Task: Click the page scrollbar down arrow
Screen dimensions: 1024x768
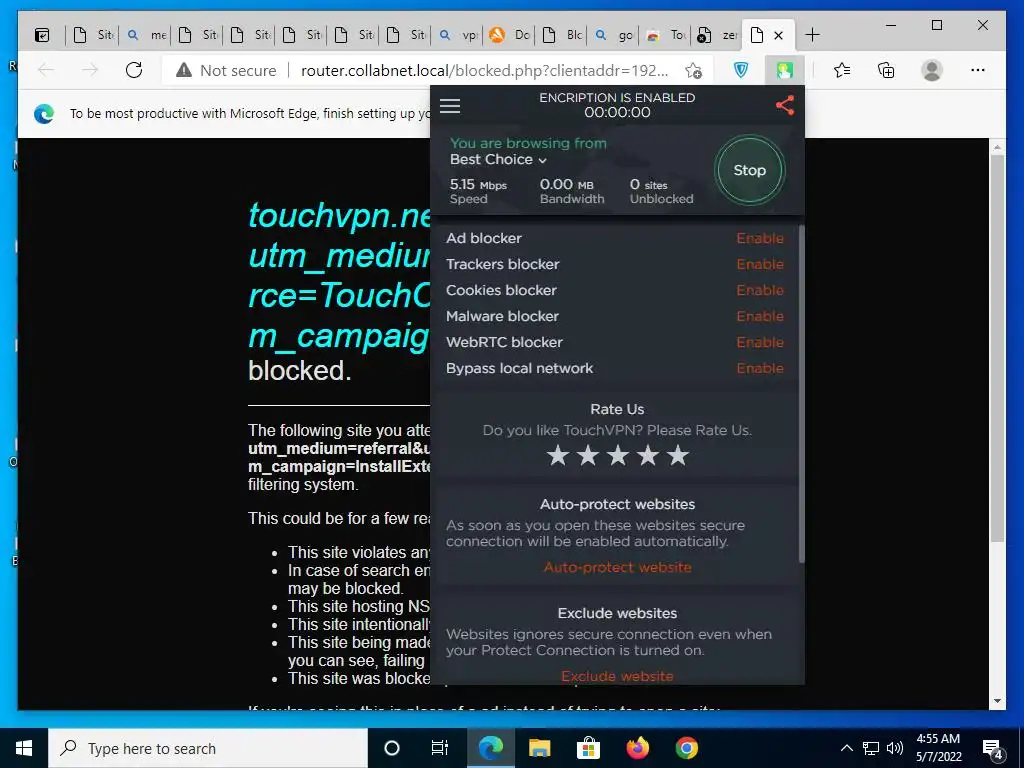Action: [x=997, y=701]
